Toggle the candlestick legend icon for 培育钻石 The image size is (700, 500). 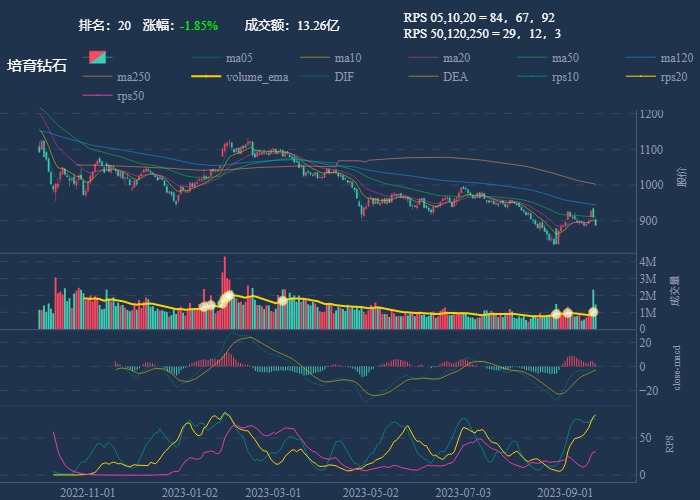[97, 57]
